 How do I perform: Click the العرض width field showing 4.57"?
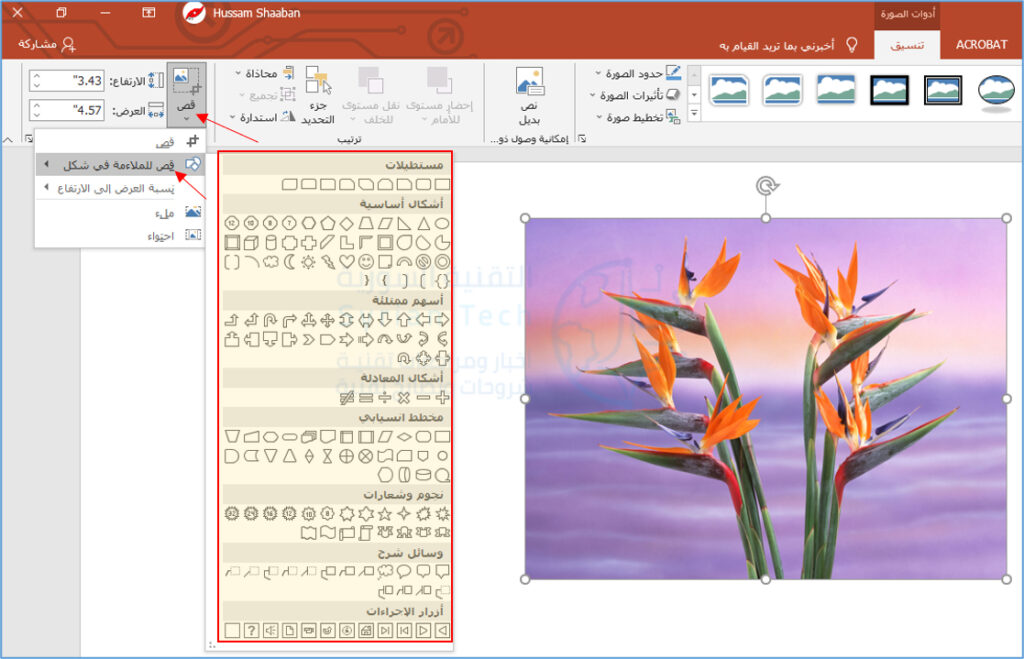[66, 110]
